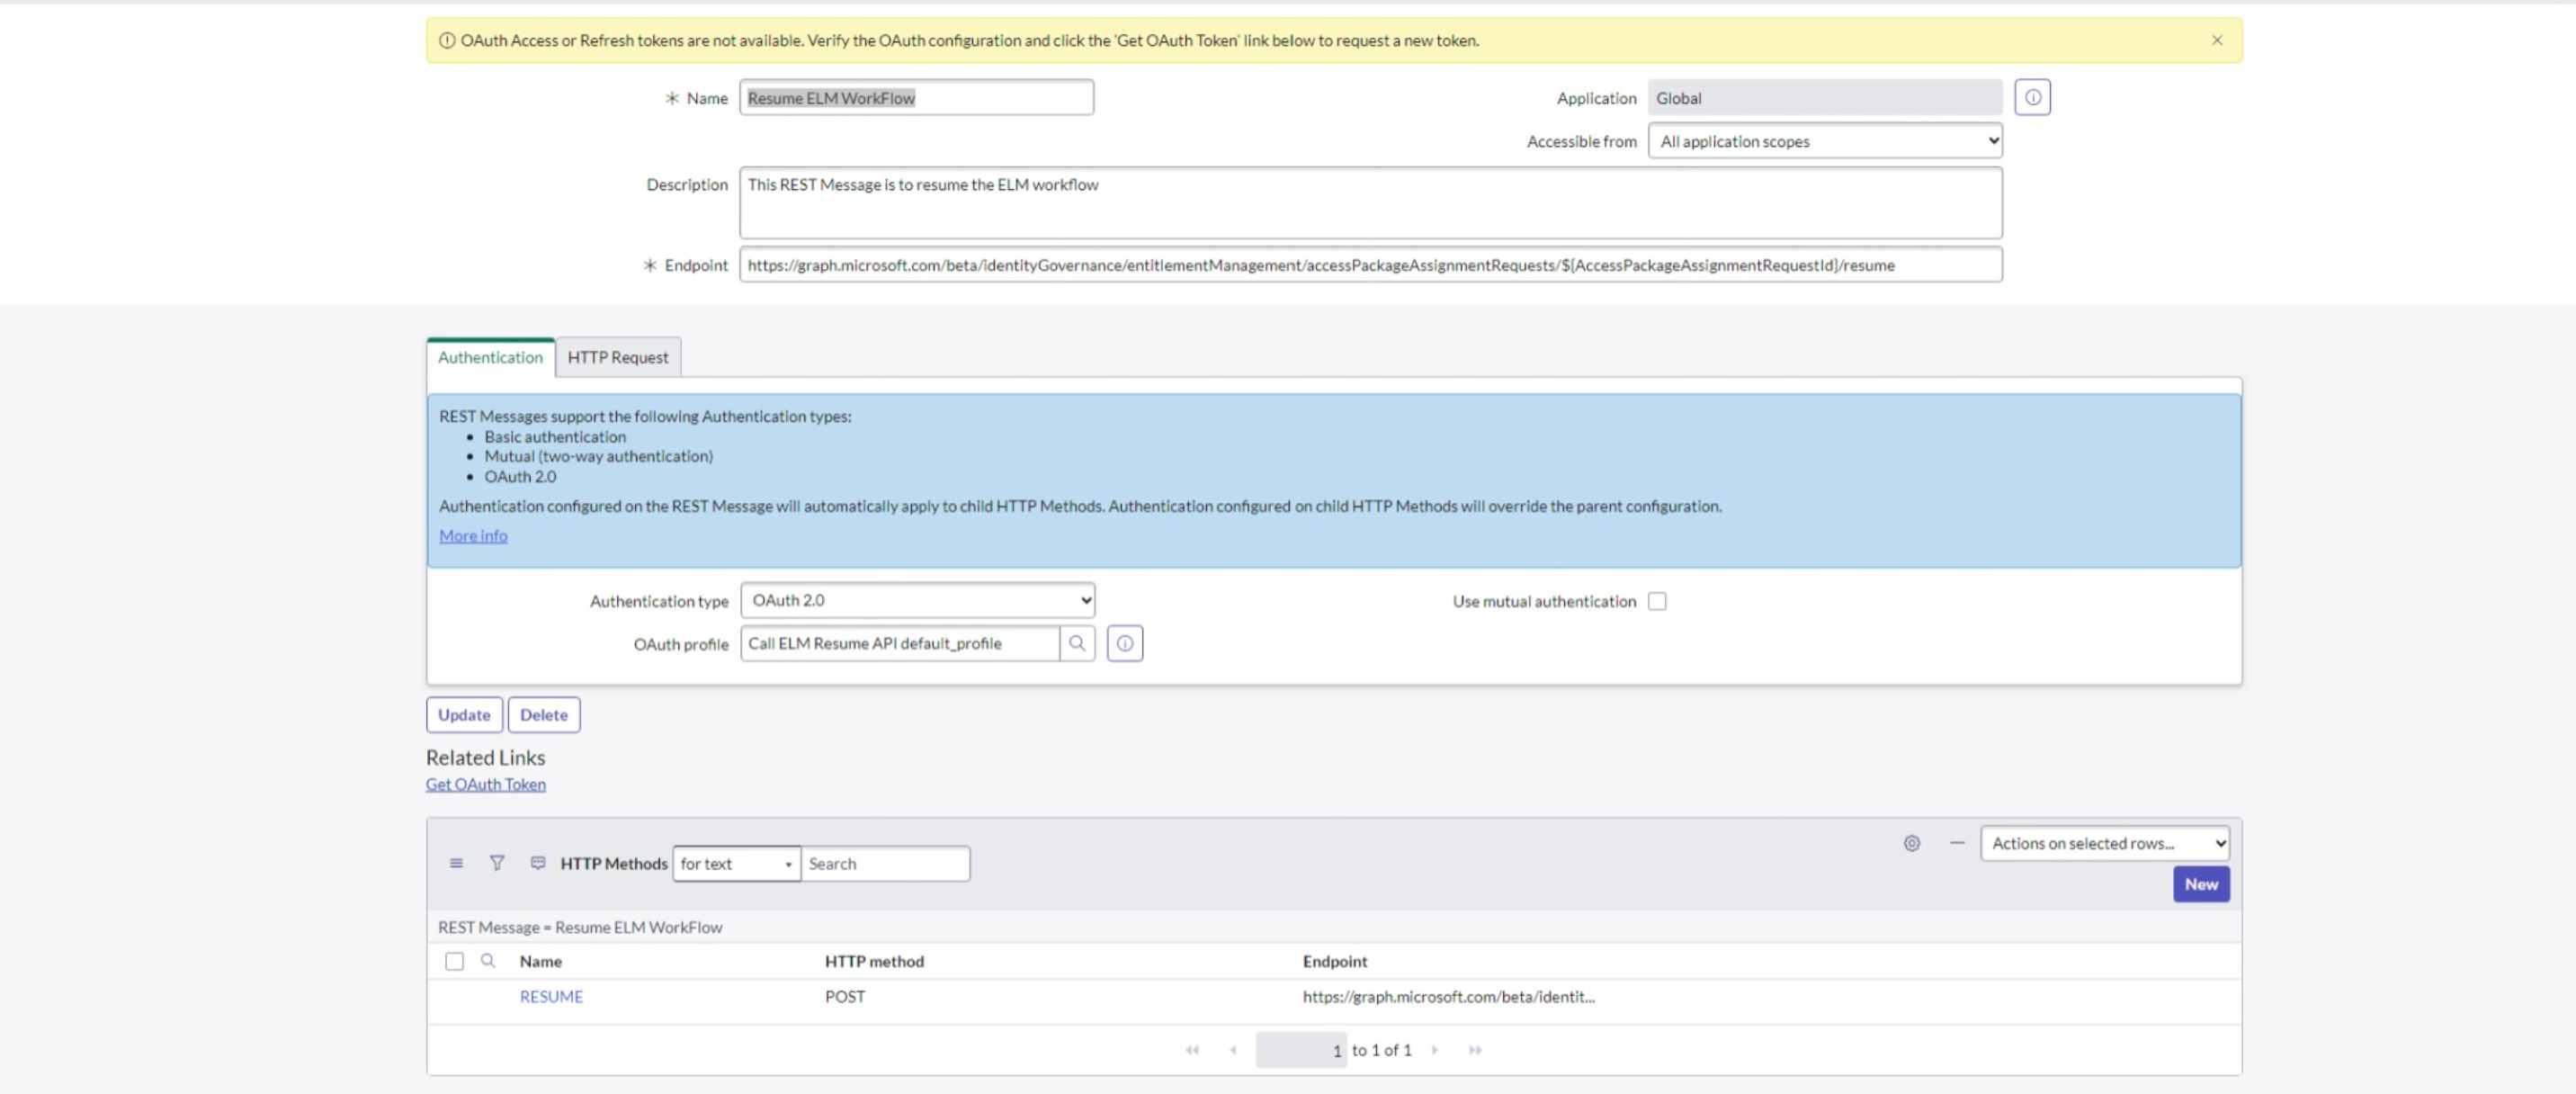Click the info icon beside OAuth profile
Viewport: 2576px width, 1094px height.
(x=1124, y=643)
